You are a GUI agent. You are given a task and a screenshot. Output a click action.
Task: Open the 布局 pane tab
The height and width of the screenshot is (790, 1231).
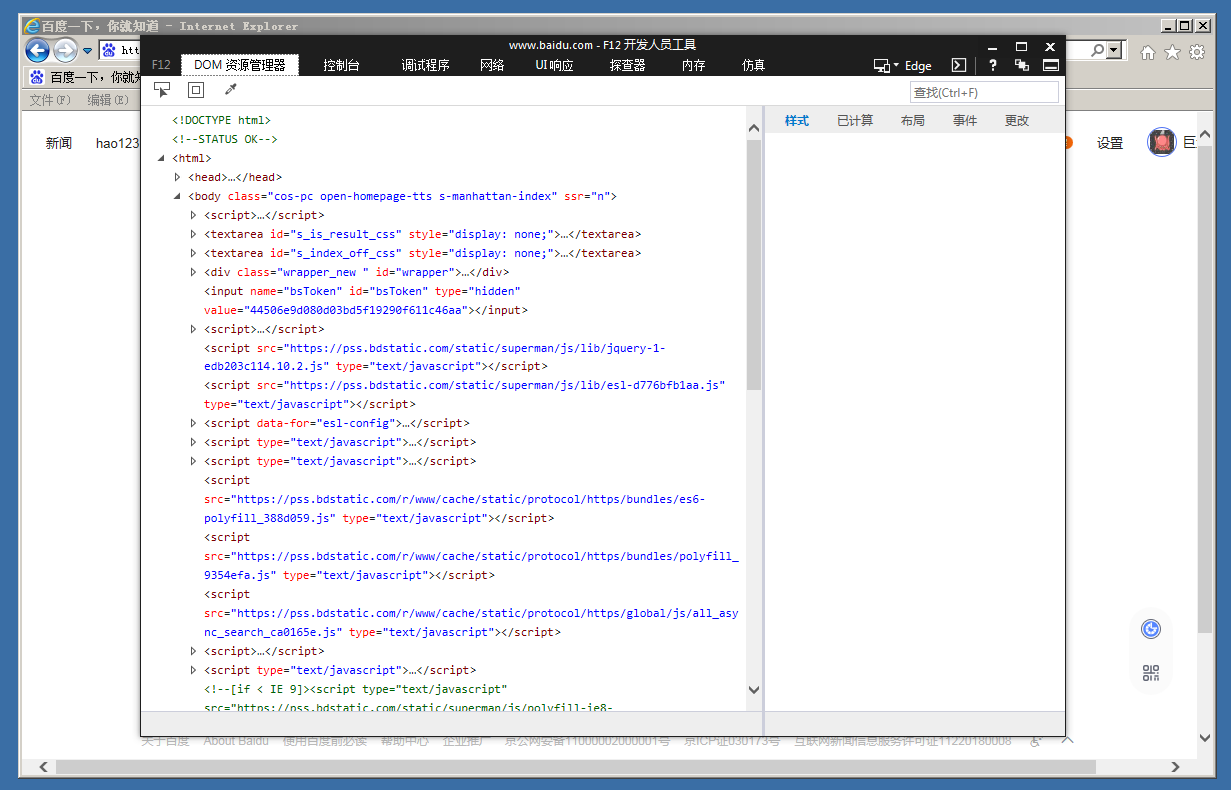tap(912, 120)
